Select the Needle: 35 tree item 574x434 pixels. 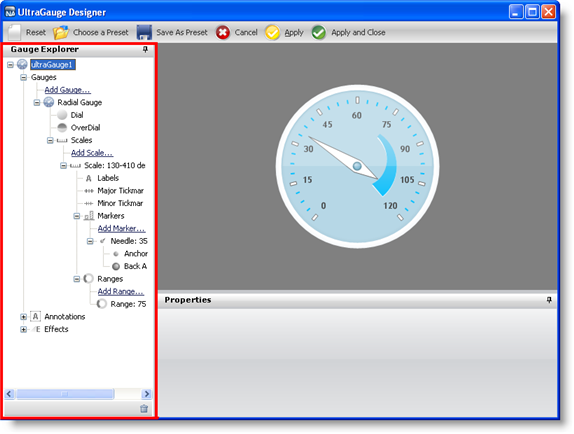(x=129, y=241)
